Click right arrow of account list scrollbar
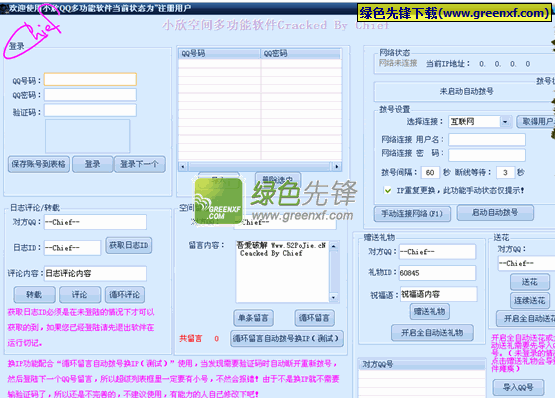The image size is (555, 398). point(337,166)
